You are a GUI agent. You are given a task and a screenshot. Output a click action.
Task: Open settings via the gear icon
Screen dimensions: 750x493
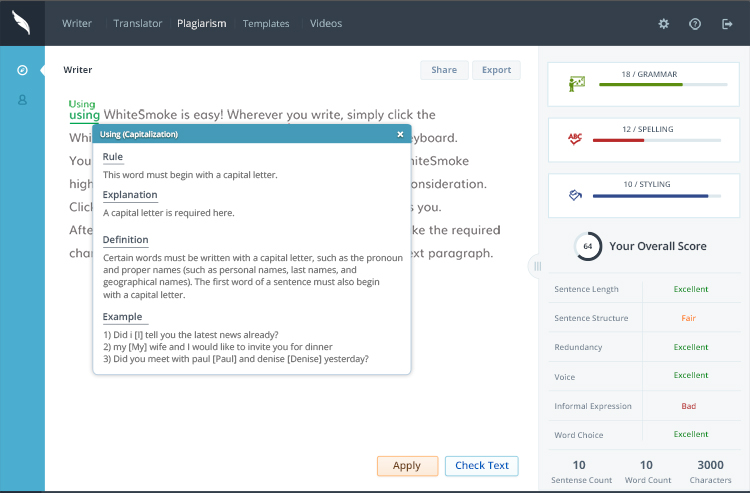click(664, 23)
